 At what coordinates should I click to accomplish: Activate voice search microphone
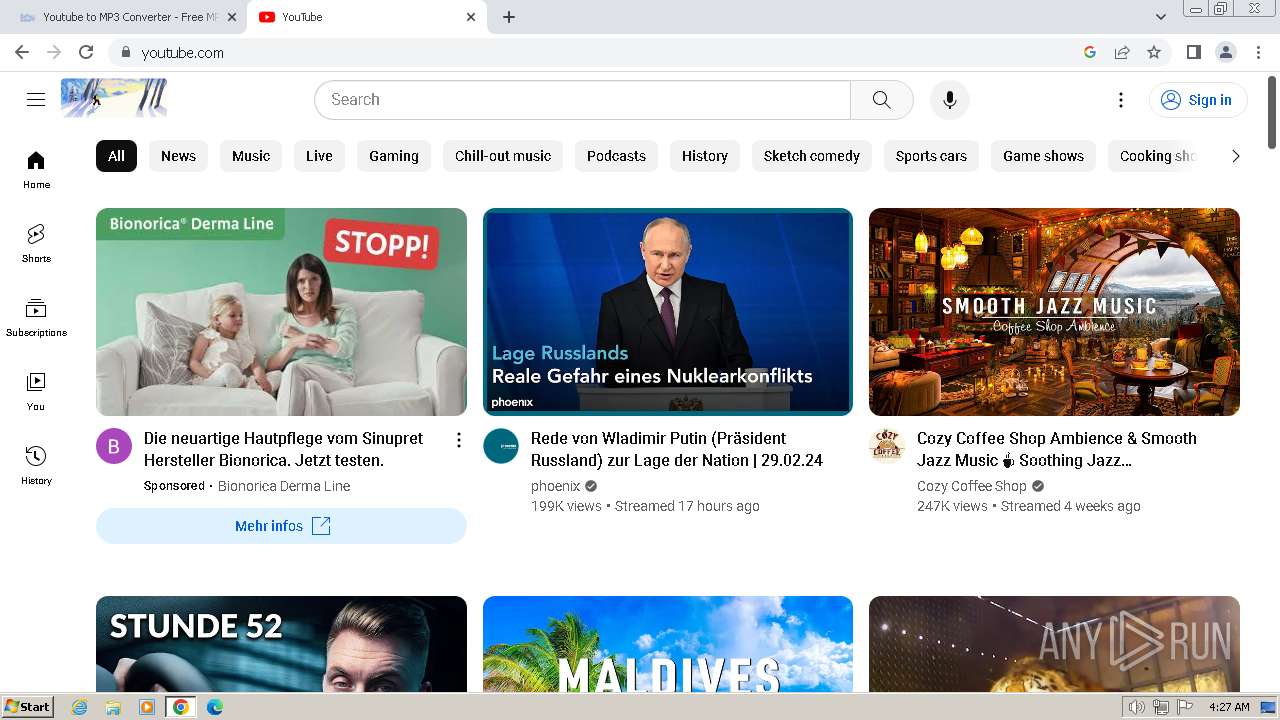point(950,100)
